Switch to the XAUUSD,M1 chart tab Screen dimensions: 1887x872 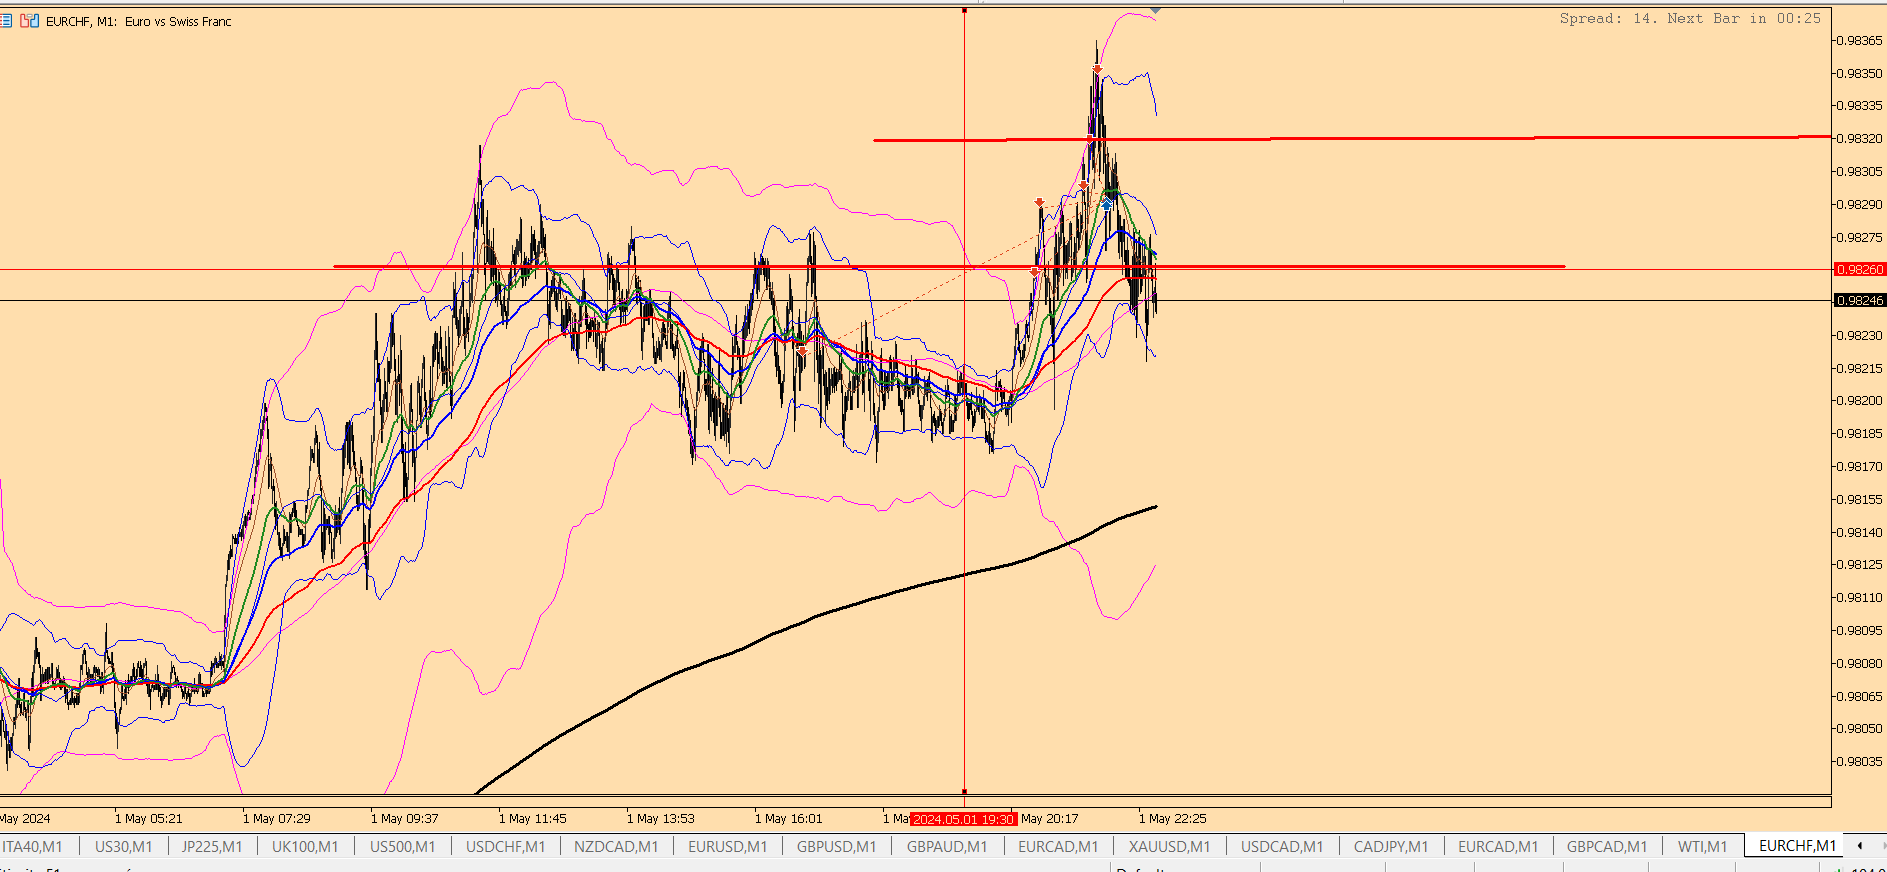point(1169,846)
